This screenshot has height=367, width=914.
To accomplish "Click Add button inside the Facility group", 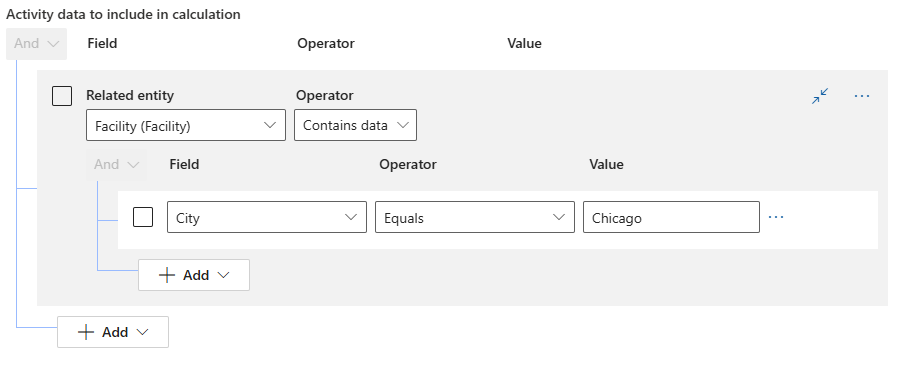I will tap(194, 275).
